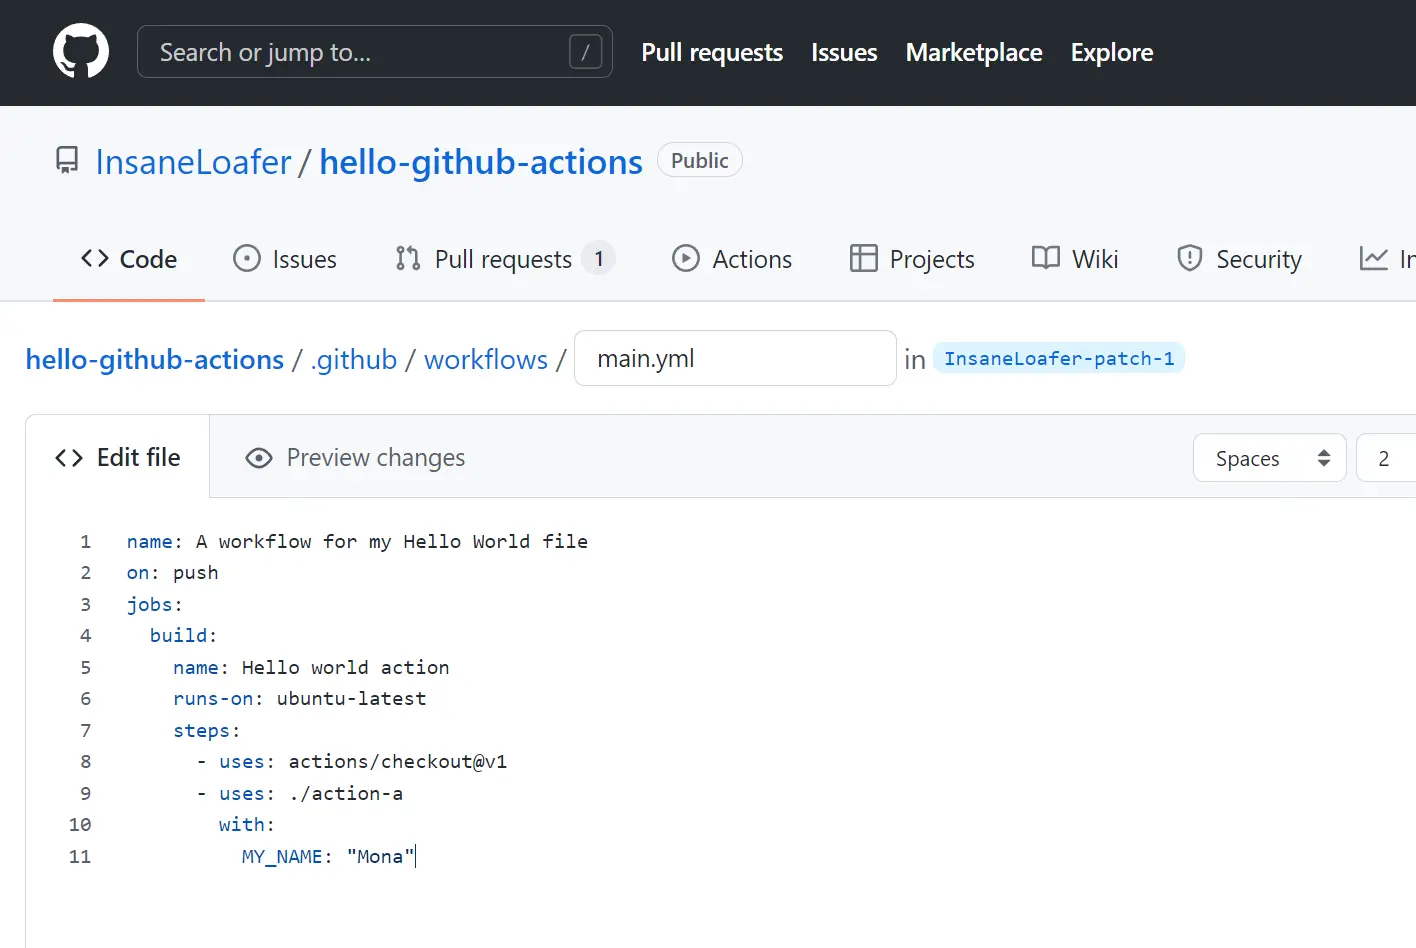1416x948 pixels.
Task: Open the Spaces indent mode dropdown
Action: tap(1270, 458)
